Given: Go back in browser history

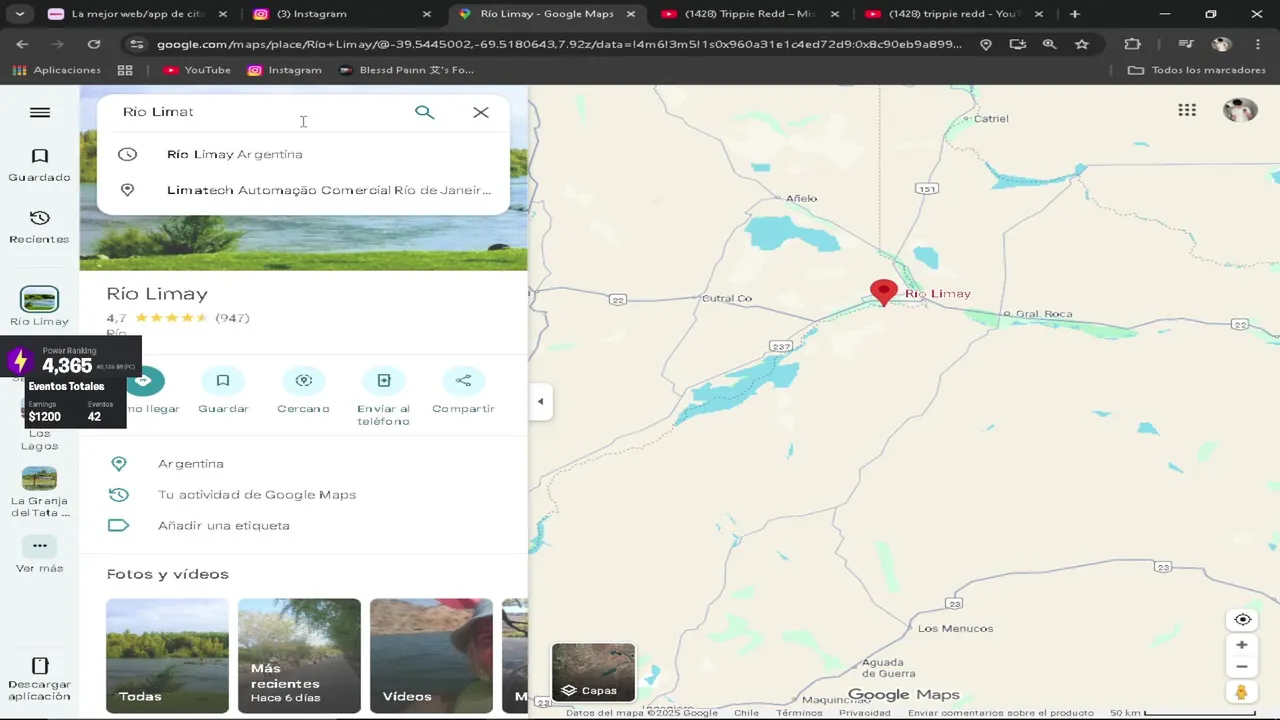Looking at the screenshot, I should click(x=22, y=44).
